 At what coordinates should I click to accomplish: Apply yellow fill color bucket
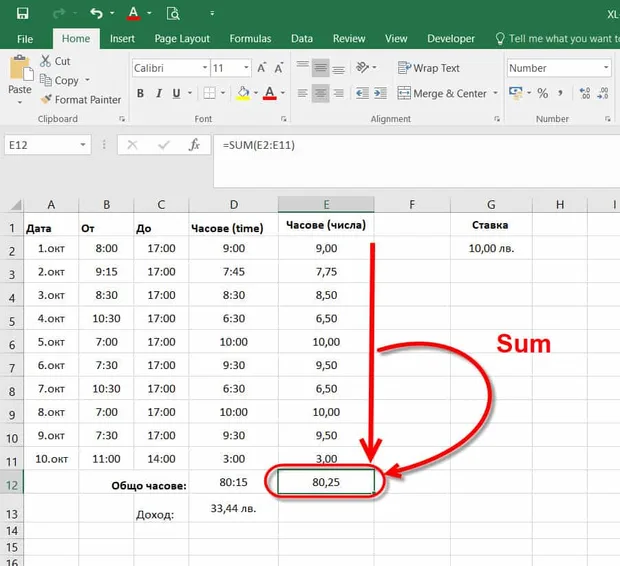coord(243,93)
